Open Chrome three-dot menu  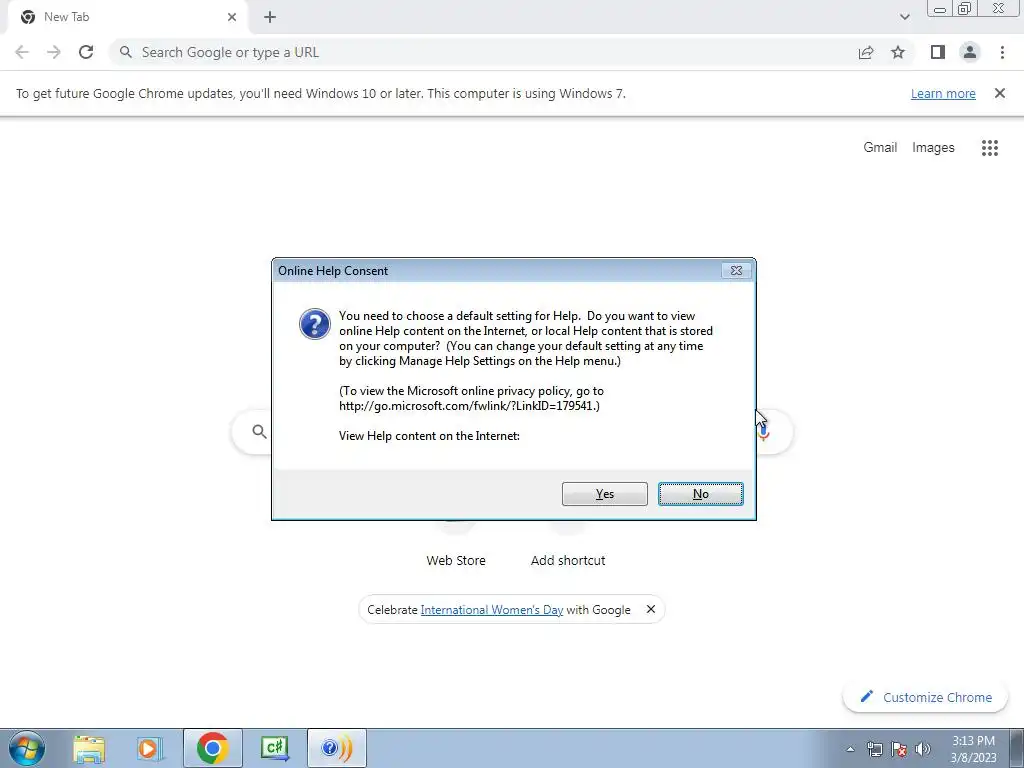tap(1002, 52)
